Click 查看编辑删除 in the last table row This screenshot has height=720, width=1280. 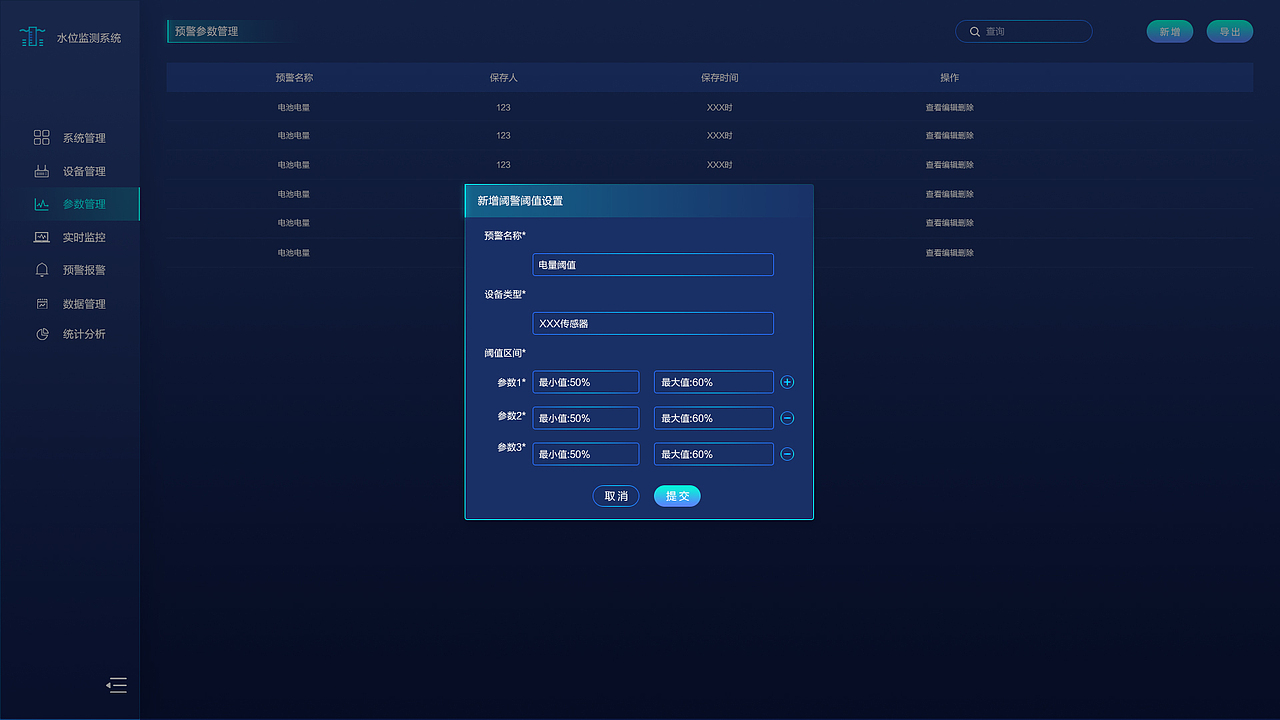coord(949,253)
